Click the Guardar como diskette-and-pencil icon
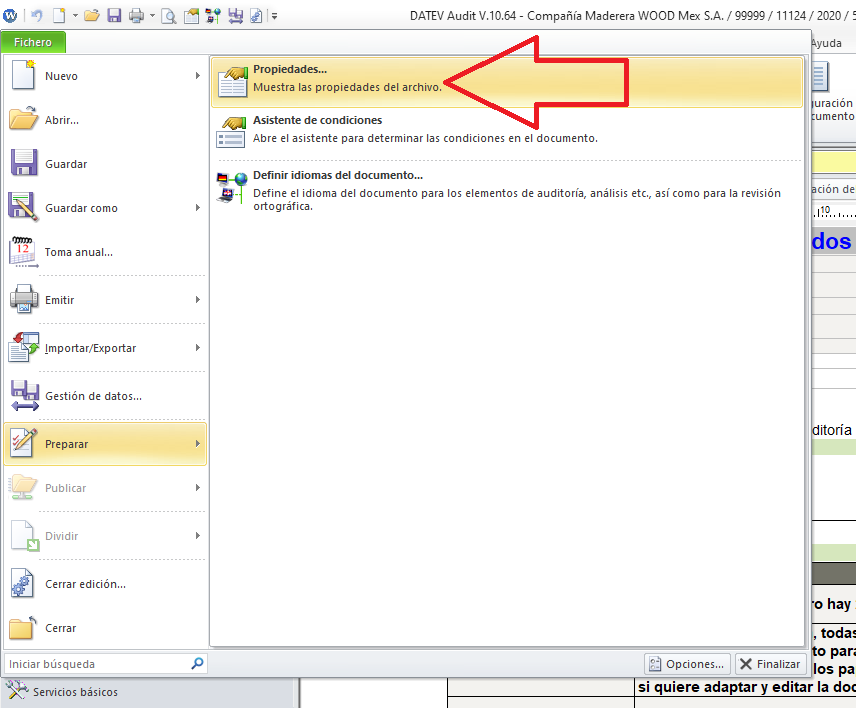Viewport: 856px width, 708px height. (23, 207)
